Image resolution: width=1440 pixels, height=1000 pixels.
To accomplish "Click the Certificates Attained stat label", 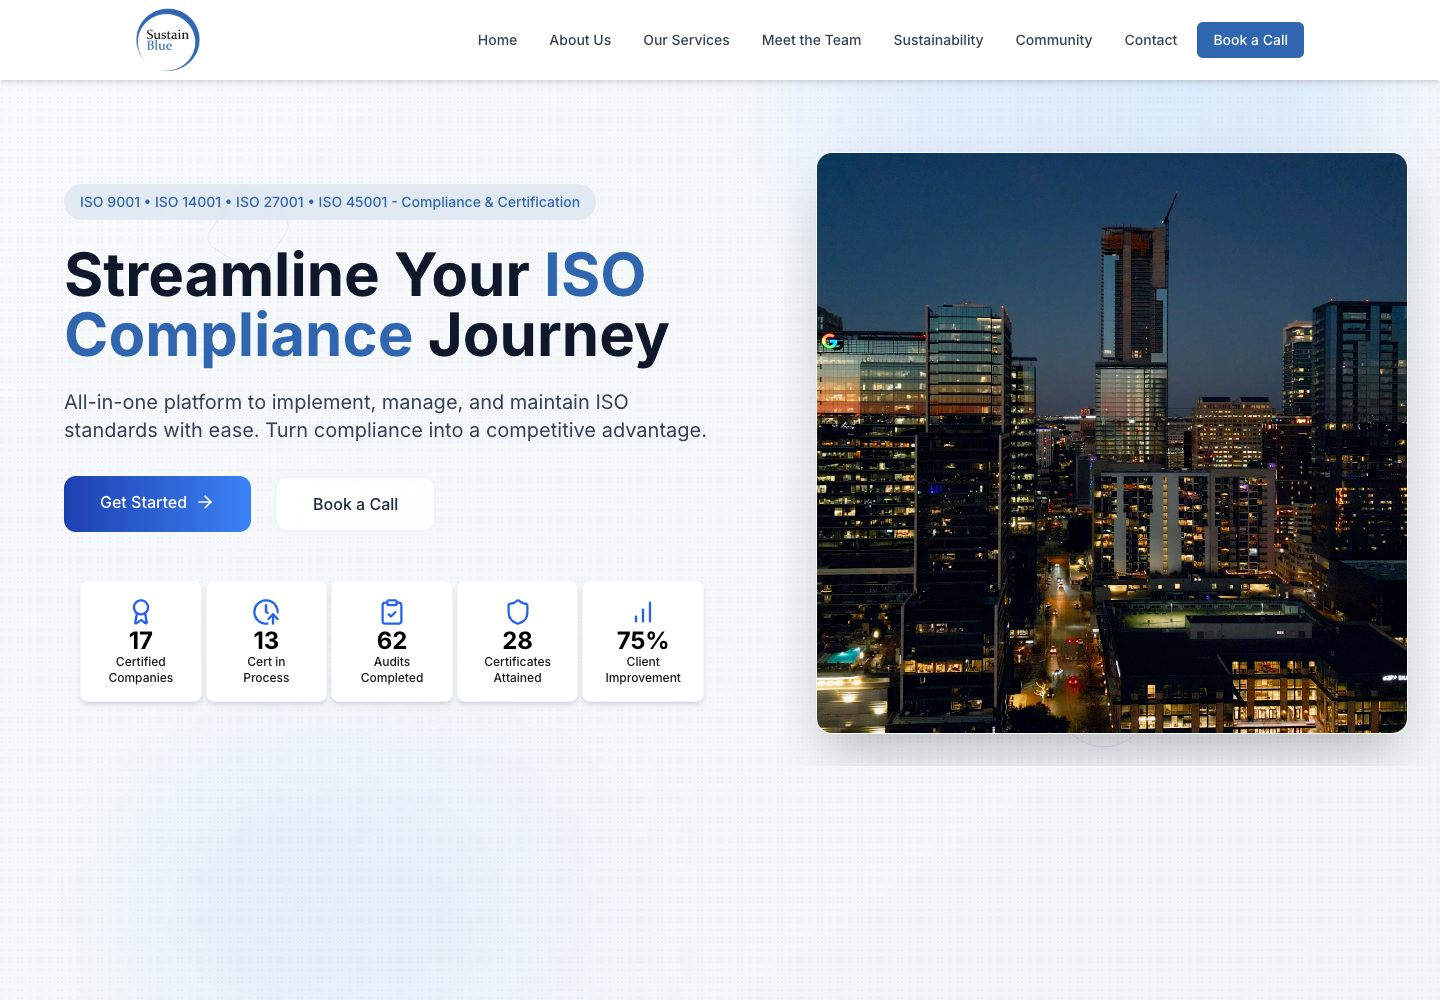I will [518, 670].
